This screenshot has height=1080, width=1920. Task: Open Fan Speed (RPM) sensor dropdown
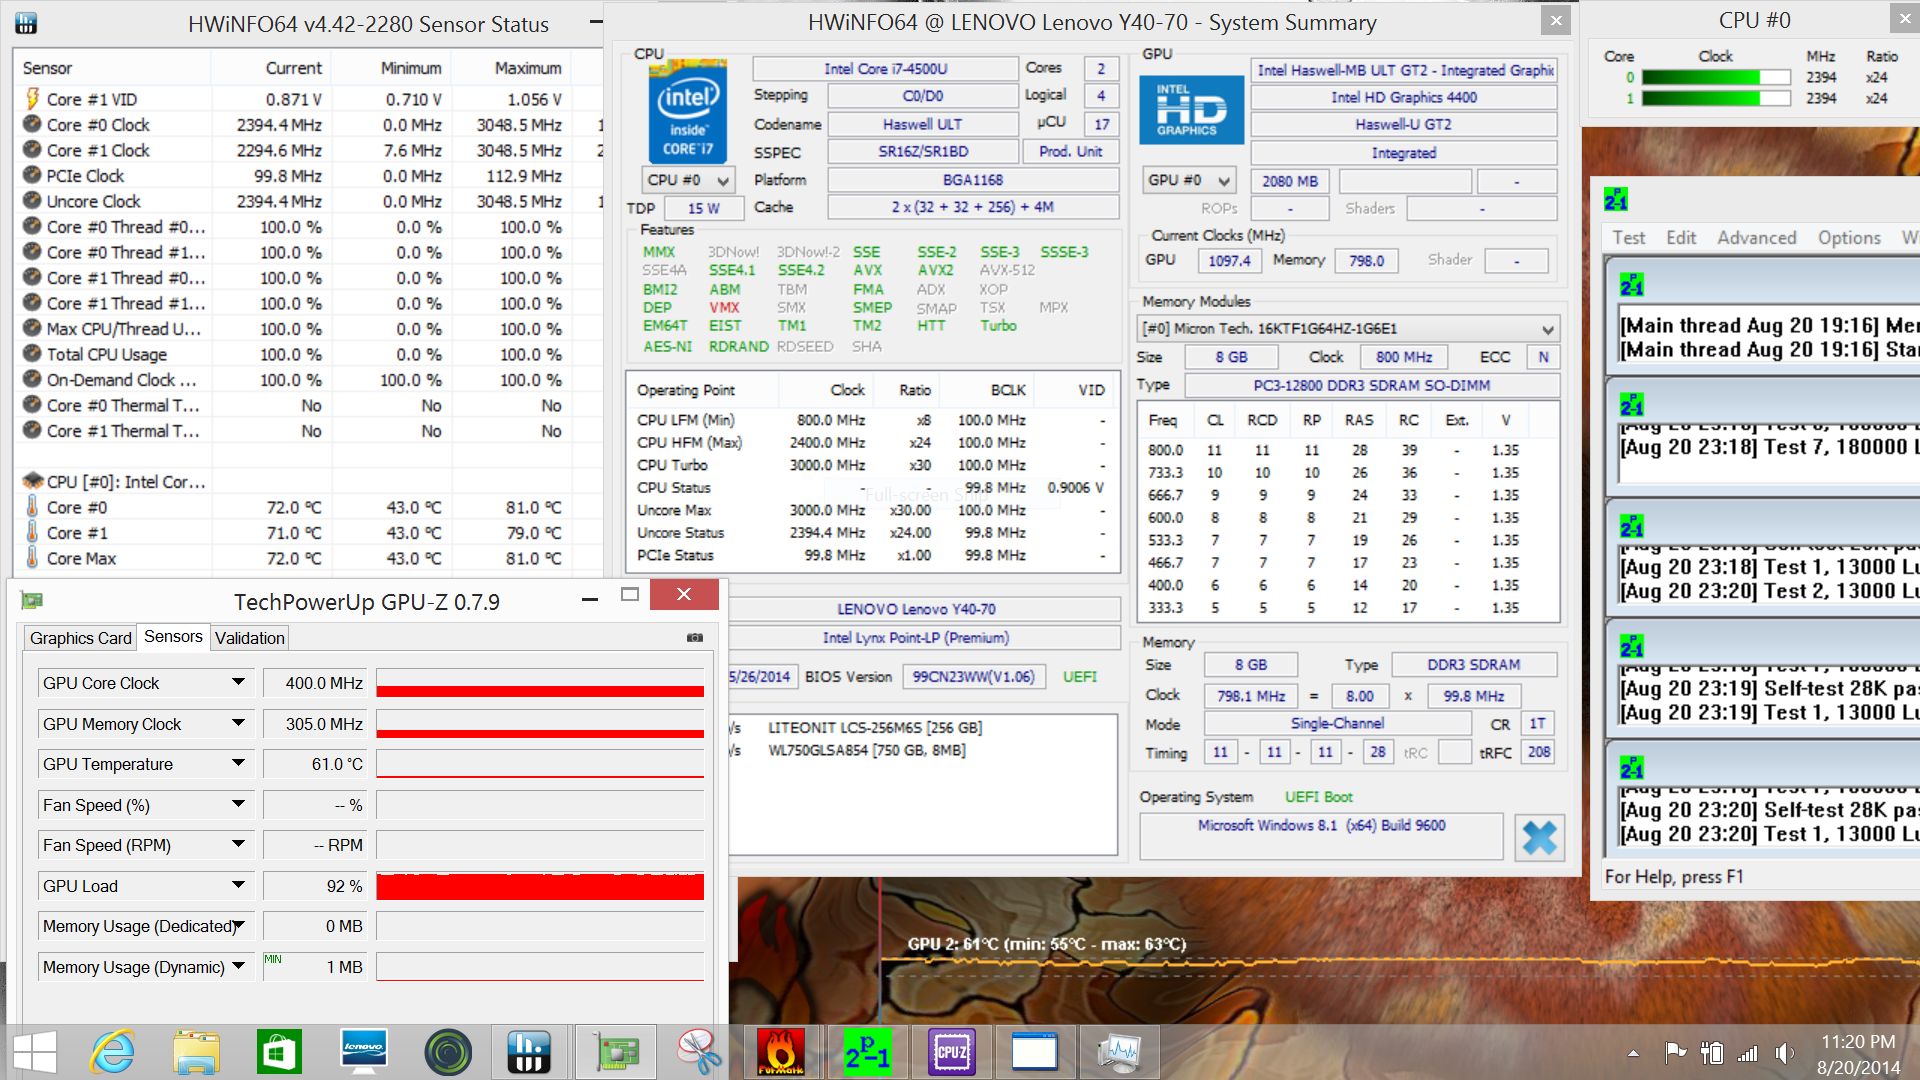pos(238,845)
